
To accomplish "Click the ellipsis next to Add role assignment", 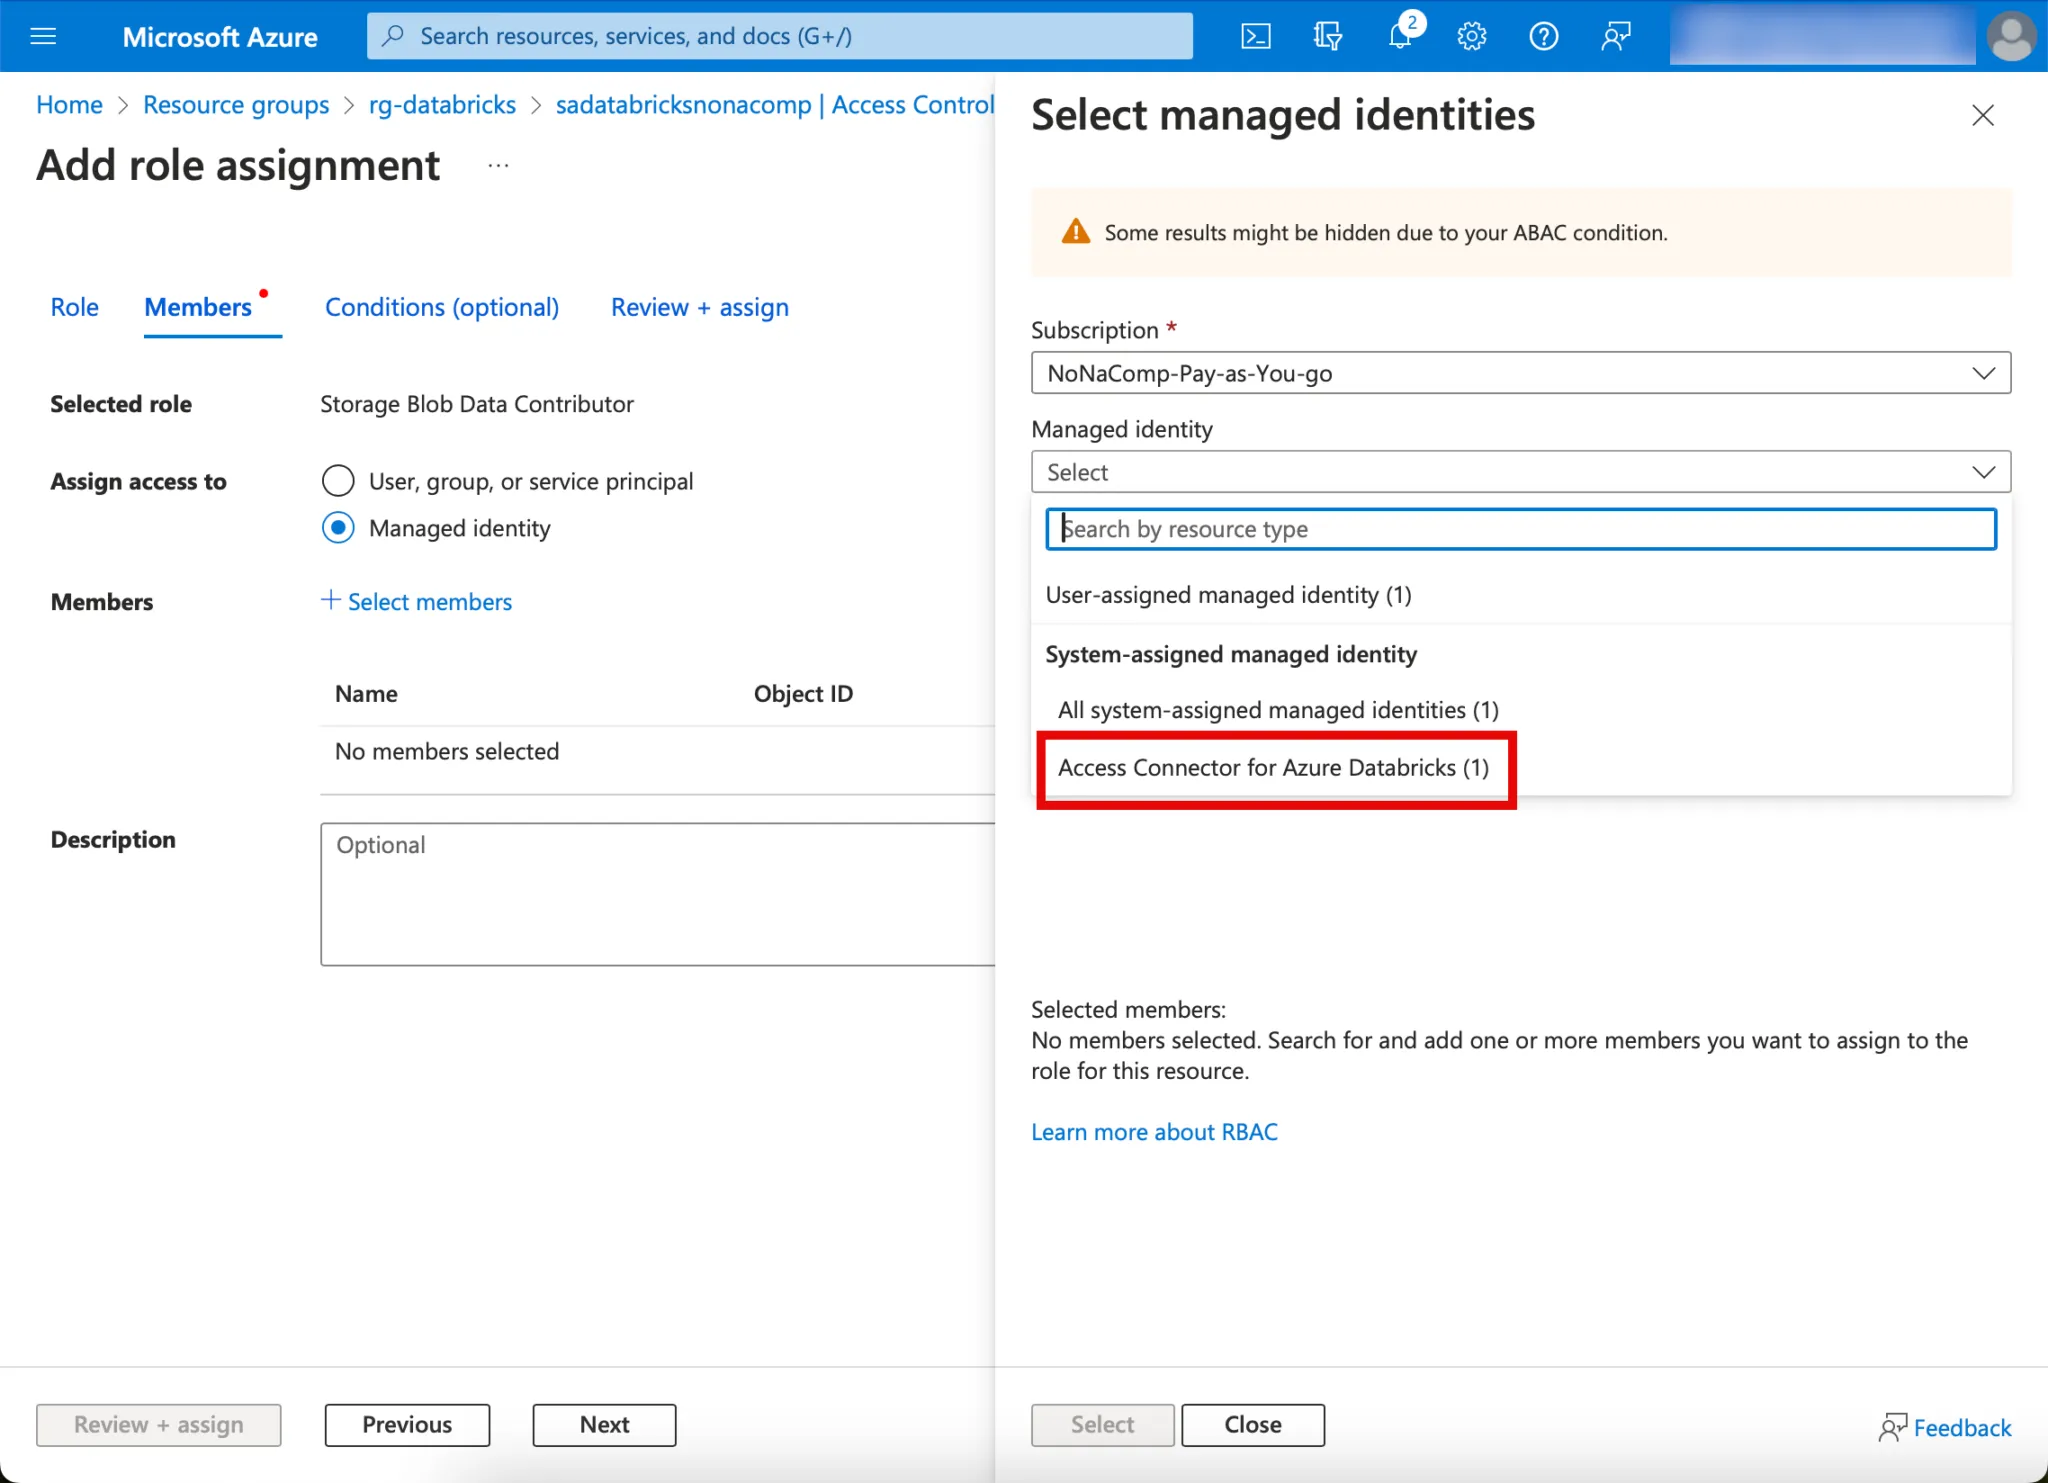I will coord(498,165).
